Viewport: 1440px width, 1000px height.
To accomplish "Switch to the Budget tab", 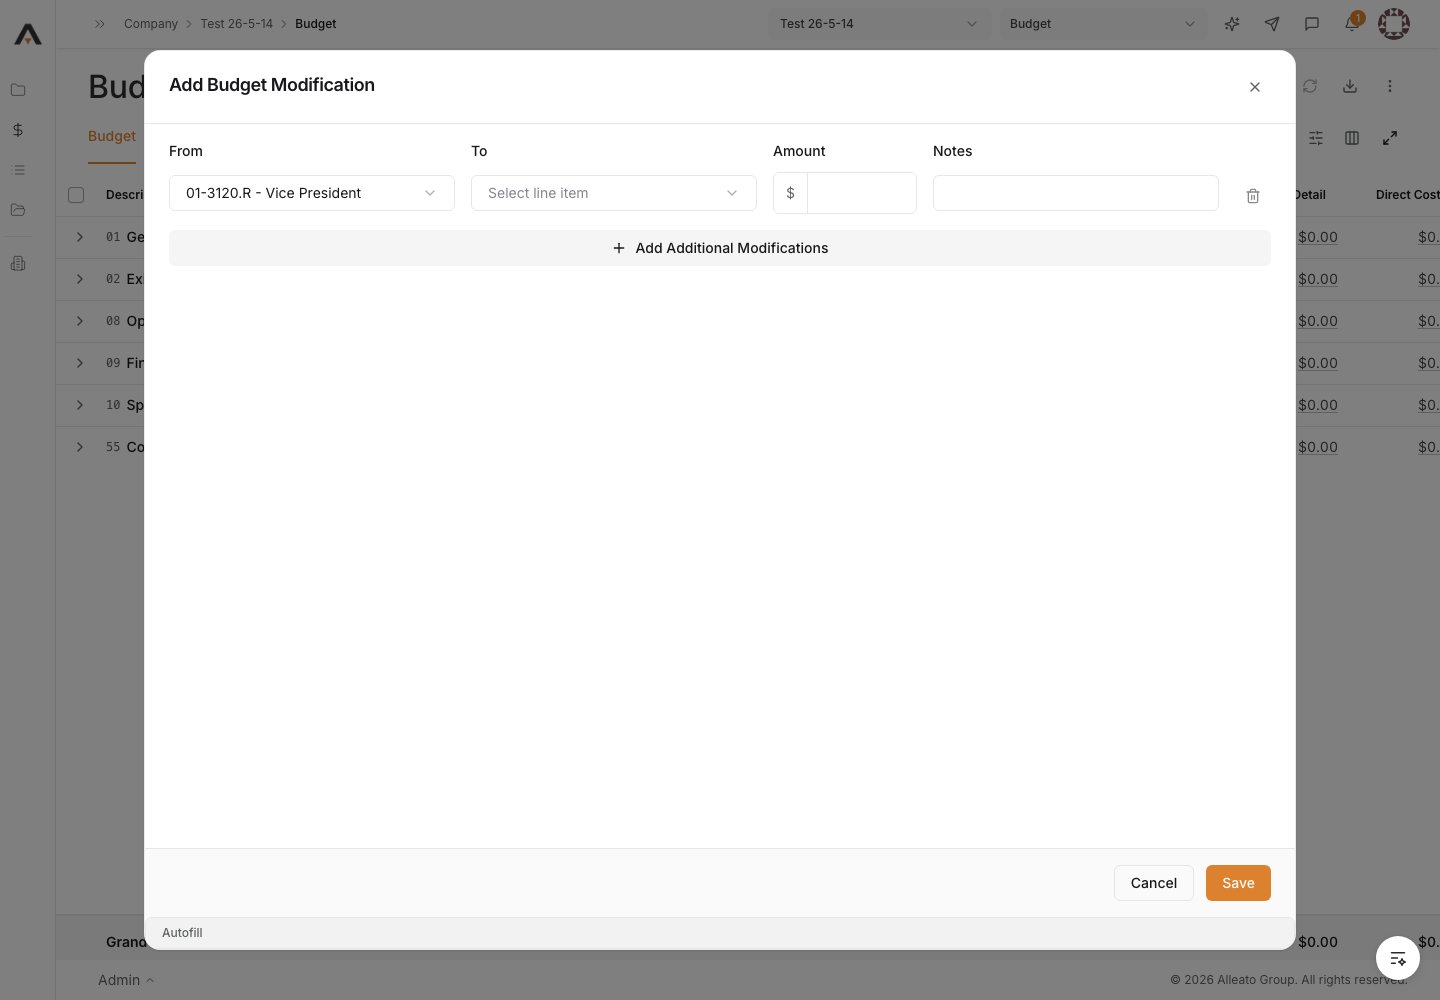I will pyautogui.click(x=112, y=136).
